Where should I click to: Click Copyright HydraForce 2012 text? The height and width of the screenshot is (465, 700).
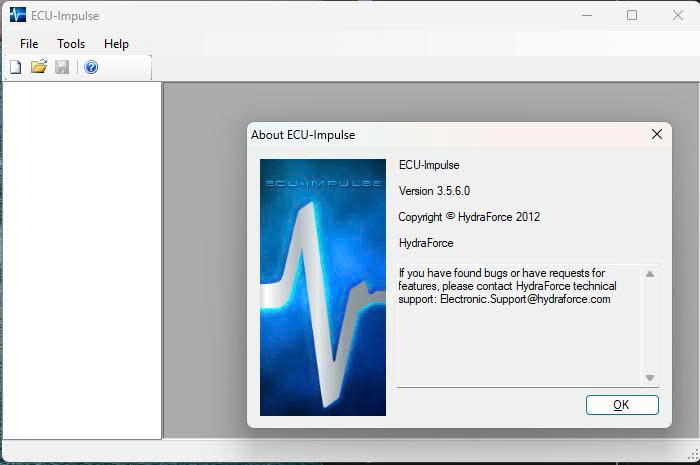[x=469, y=217]
